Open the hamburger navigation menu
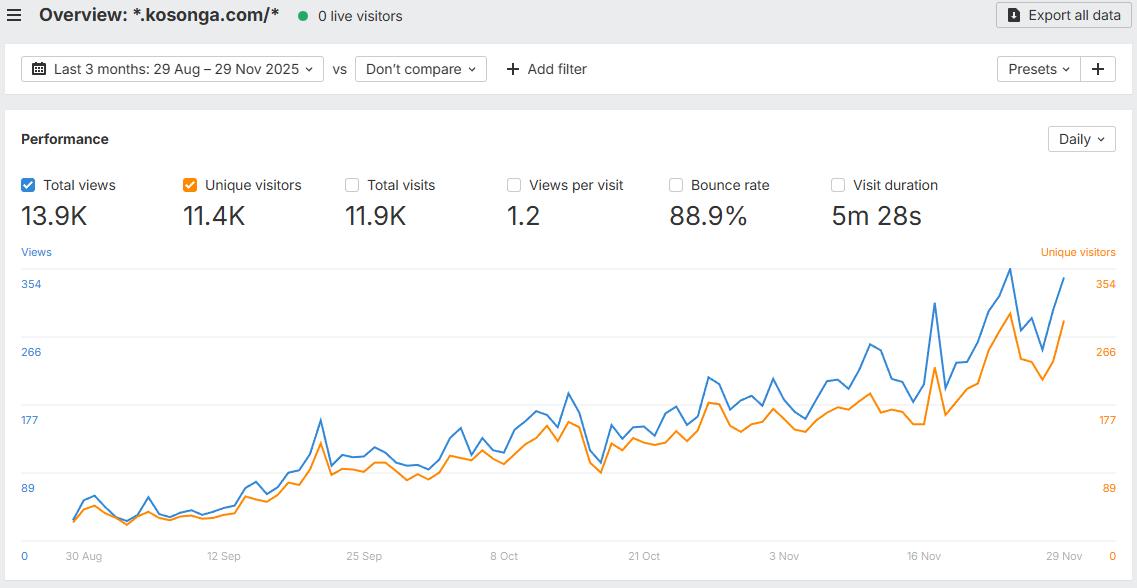The image size is (1137, 588). 14,15
